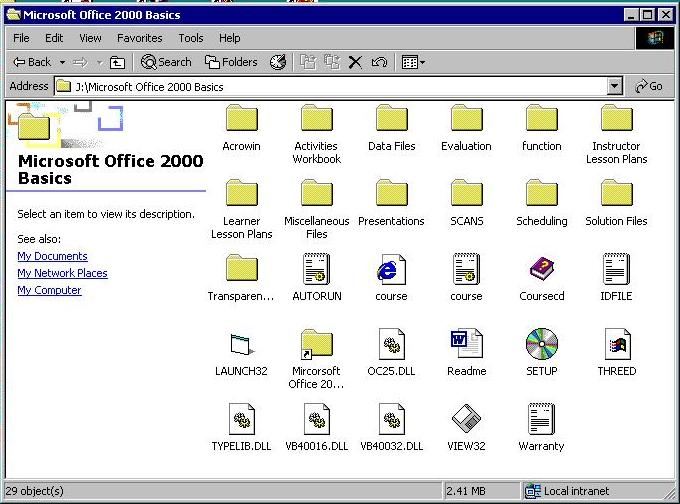
Task: Follow the My Network Places link
Action: [62, 273]
